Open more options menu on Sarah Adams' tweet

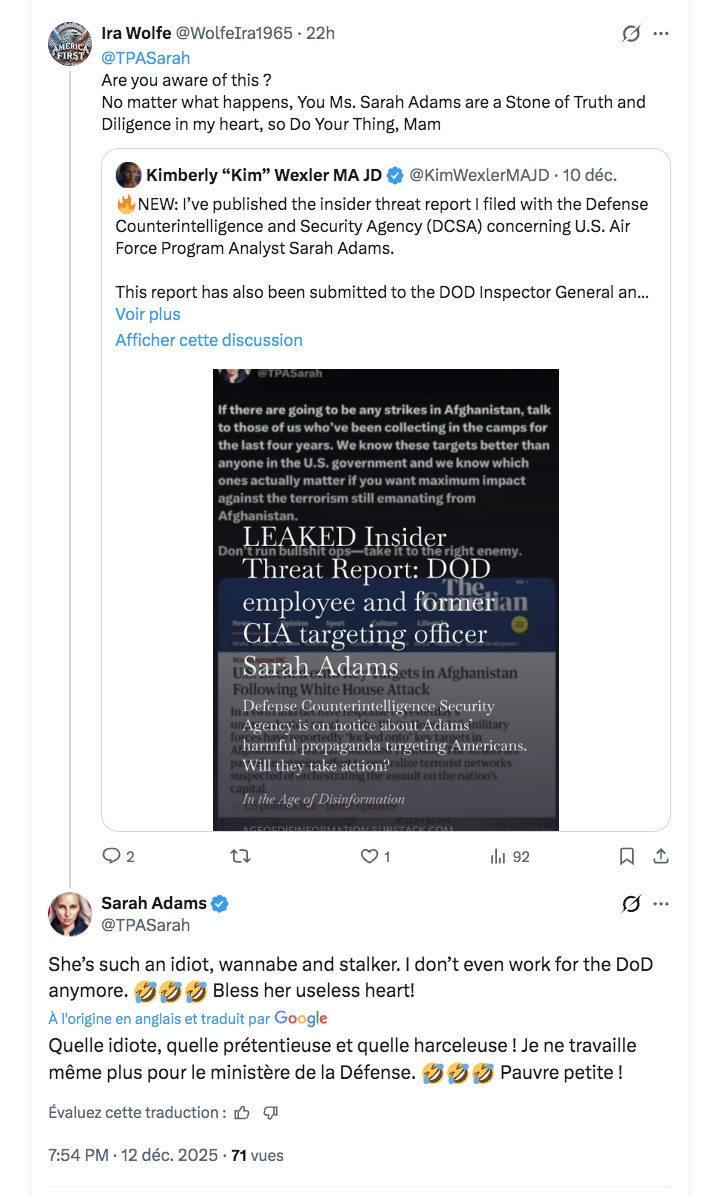[661, 904]
